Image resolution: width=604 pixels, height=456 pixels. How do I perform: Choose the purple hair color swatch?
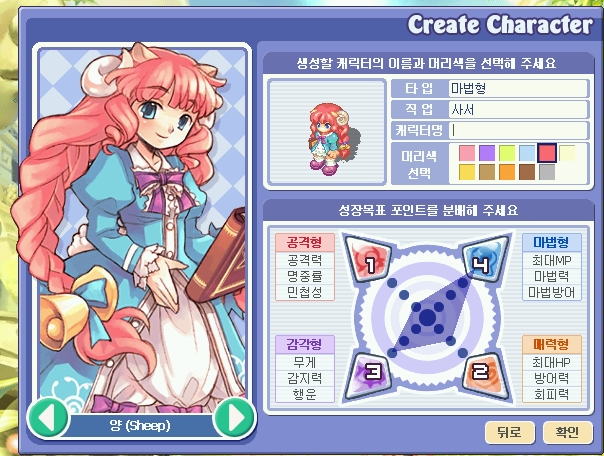pyautogui.click(x=487, y=153)
